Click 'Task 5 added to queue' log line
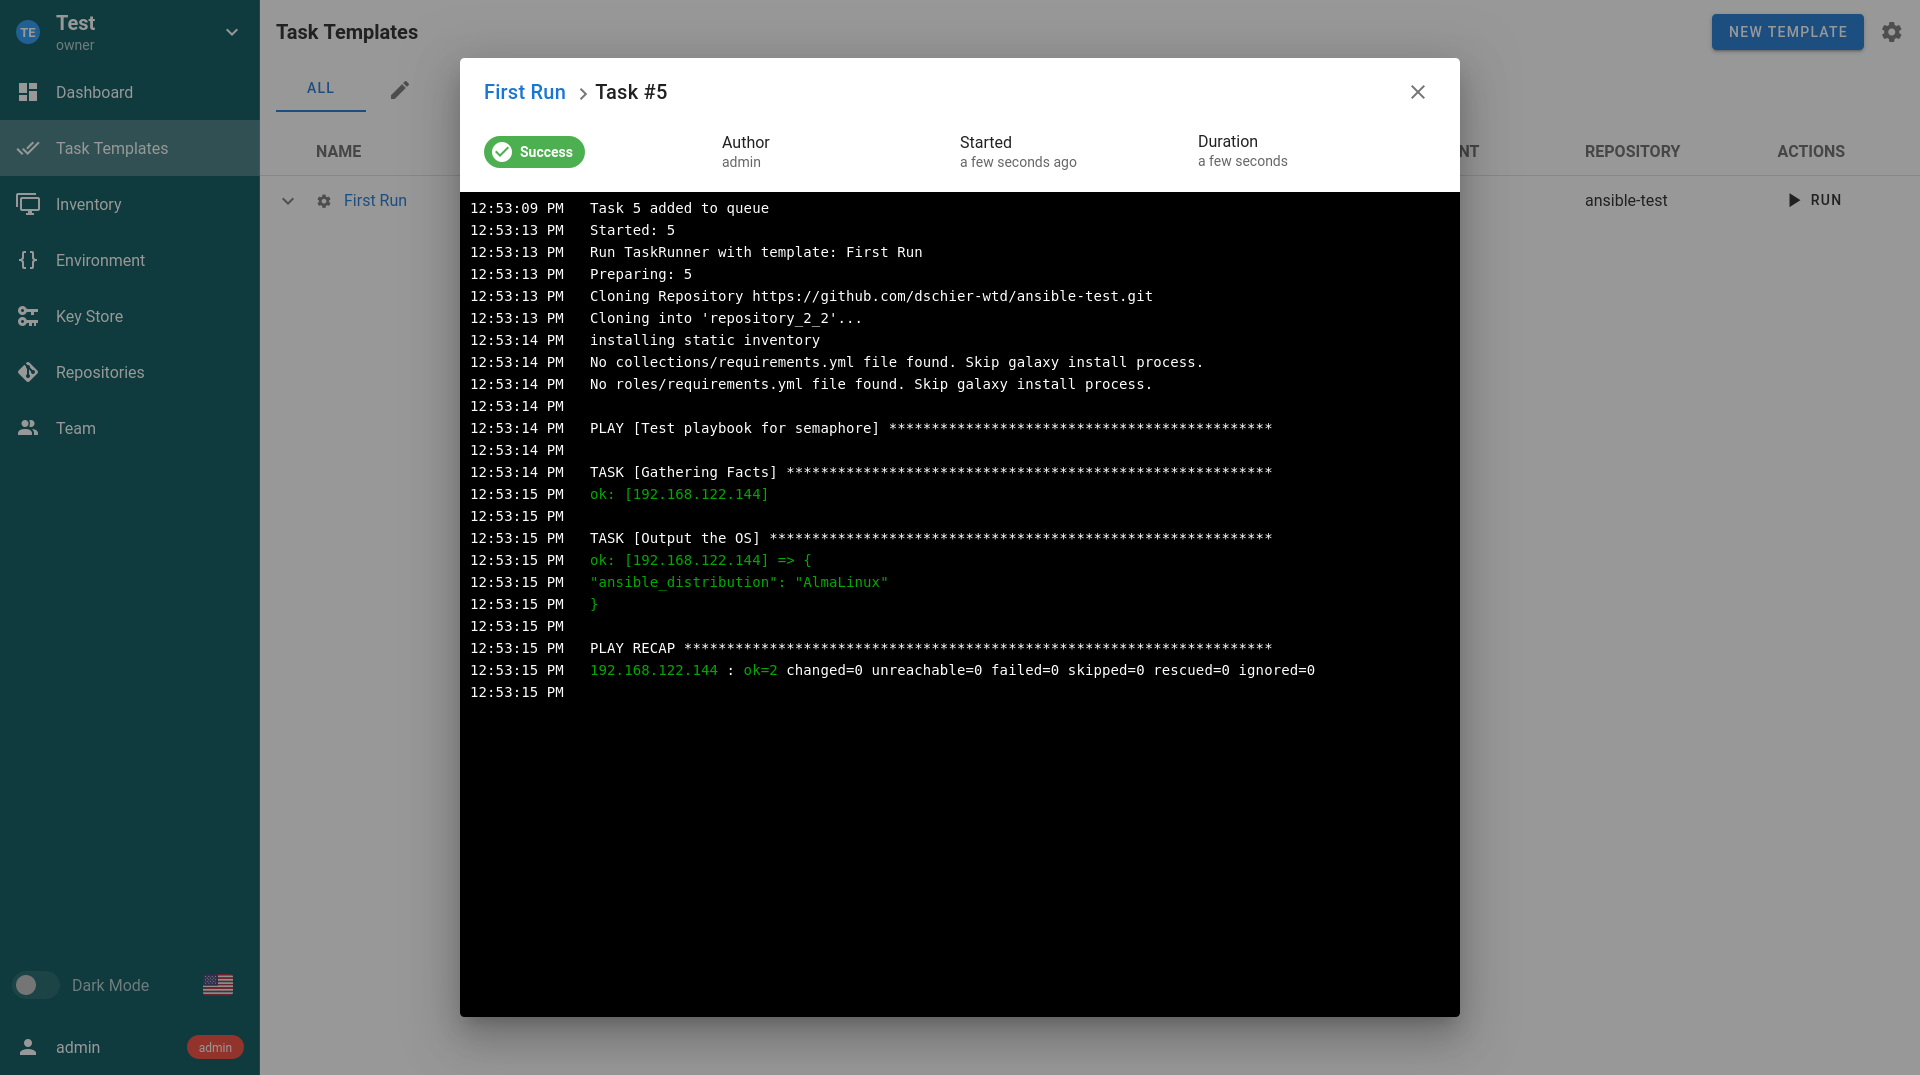 click(679, 208)
